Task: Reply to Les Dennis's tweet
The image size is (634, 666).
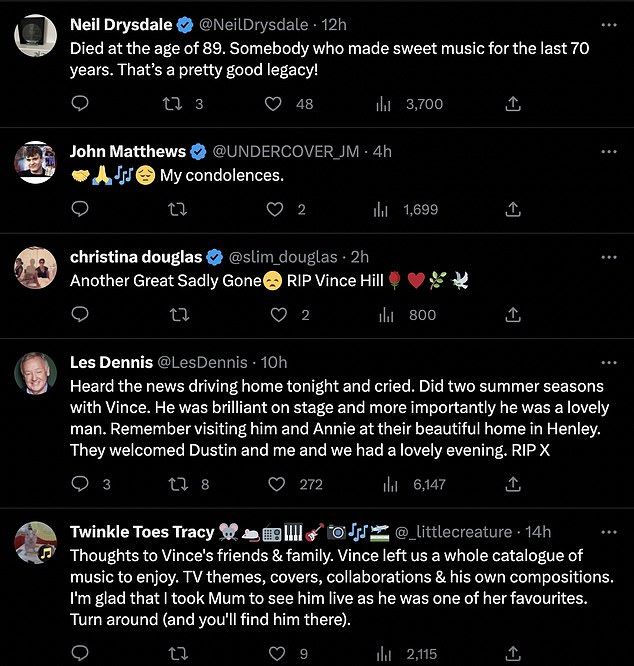Action: pos(81,484)
